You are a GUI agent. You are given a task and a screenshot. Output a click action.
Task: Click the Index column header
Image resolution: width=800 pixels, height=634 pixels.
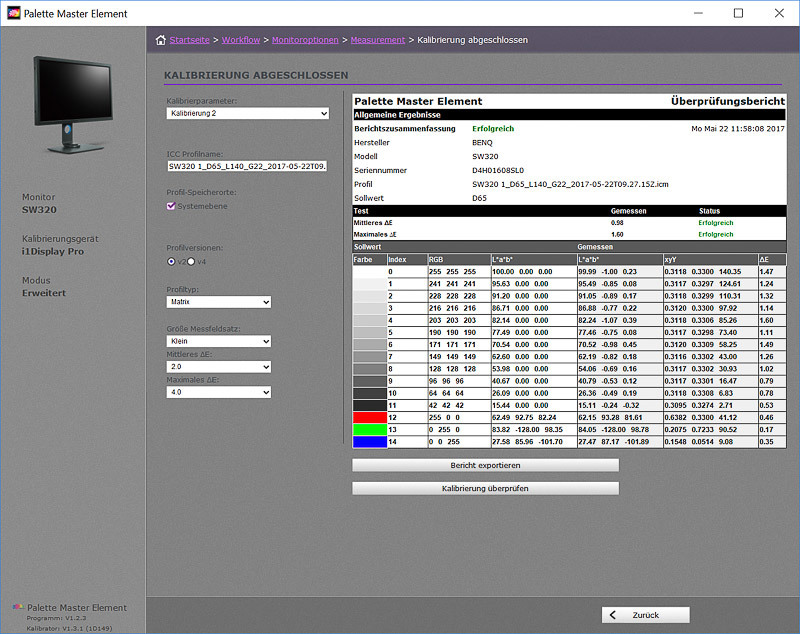407,260
